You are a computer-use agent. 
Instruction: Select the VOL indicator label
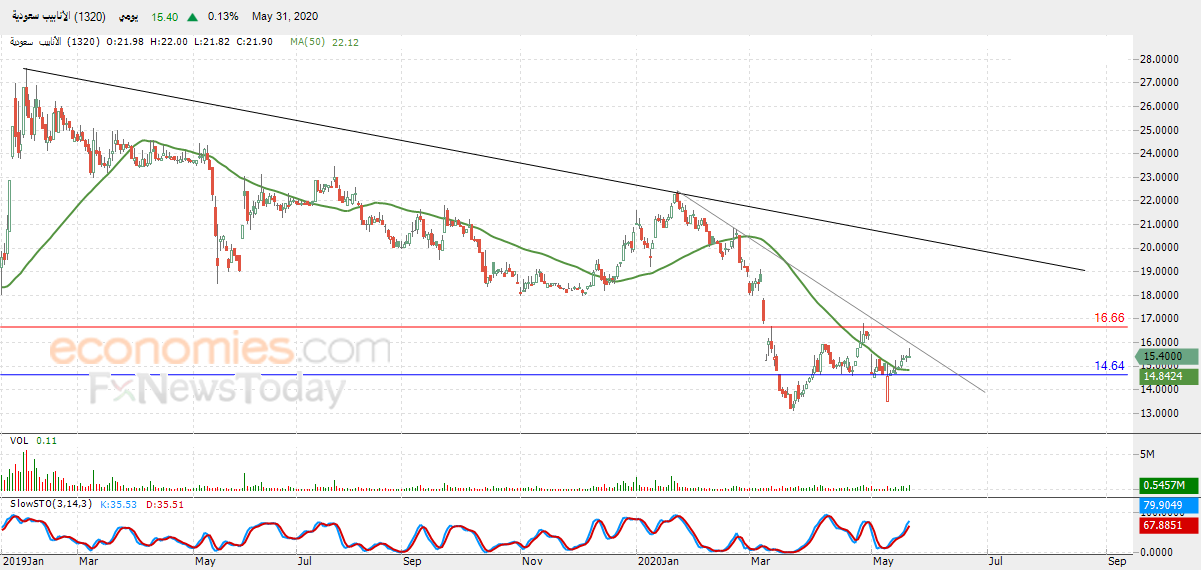click(x=18, y=440)
